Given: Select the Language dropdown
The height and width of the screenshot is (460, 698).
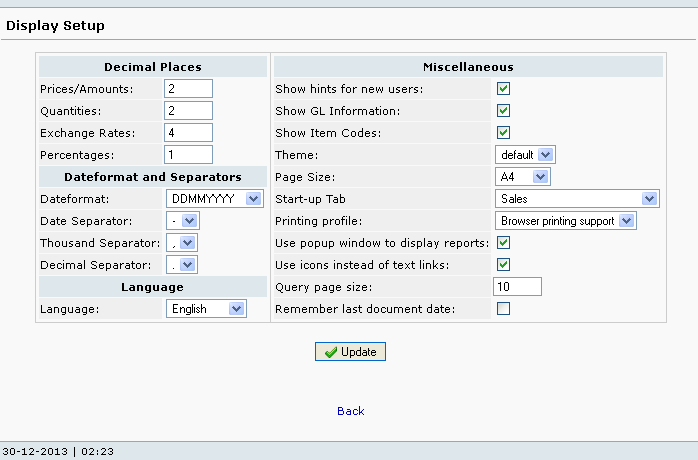Looking at the screenshot, I should click(x=206, y=309).
